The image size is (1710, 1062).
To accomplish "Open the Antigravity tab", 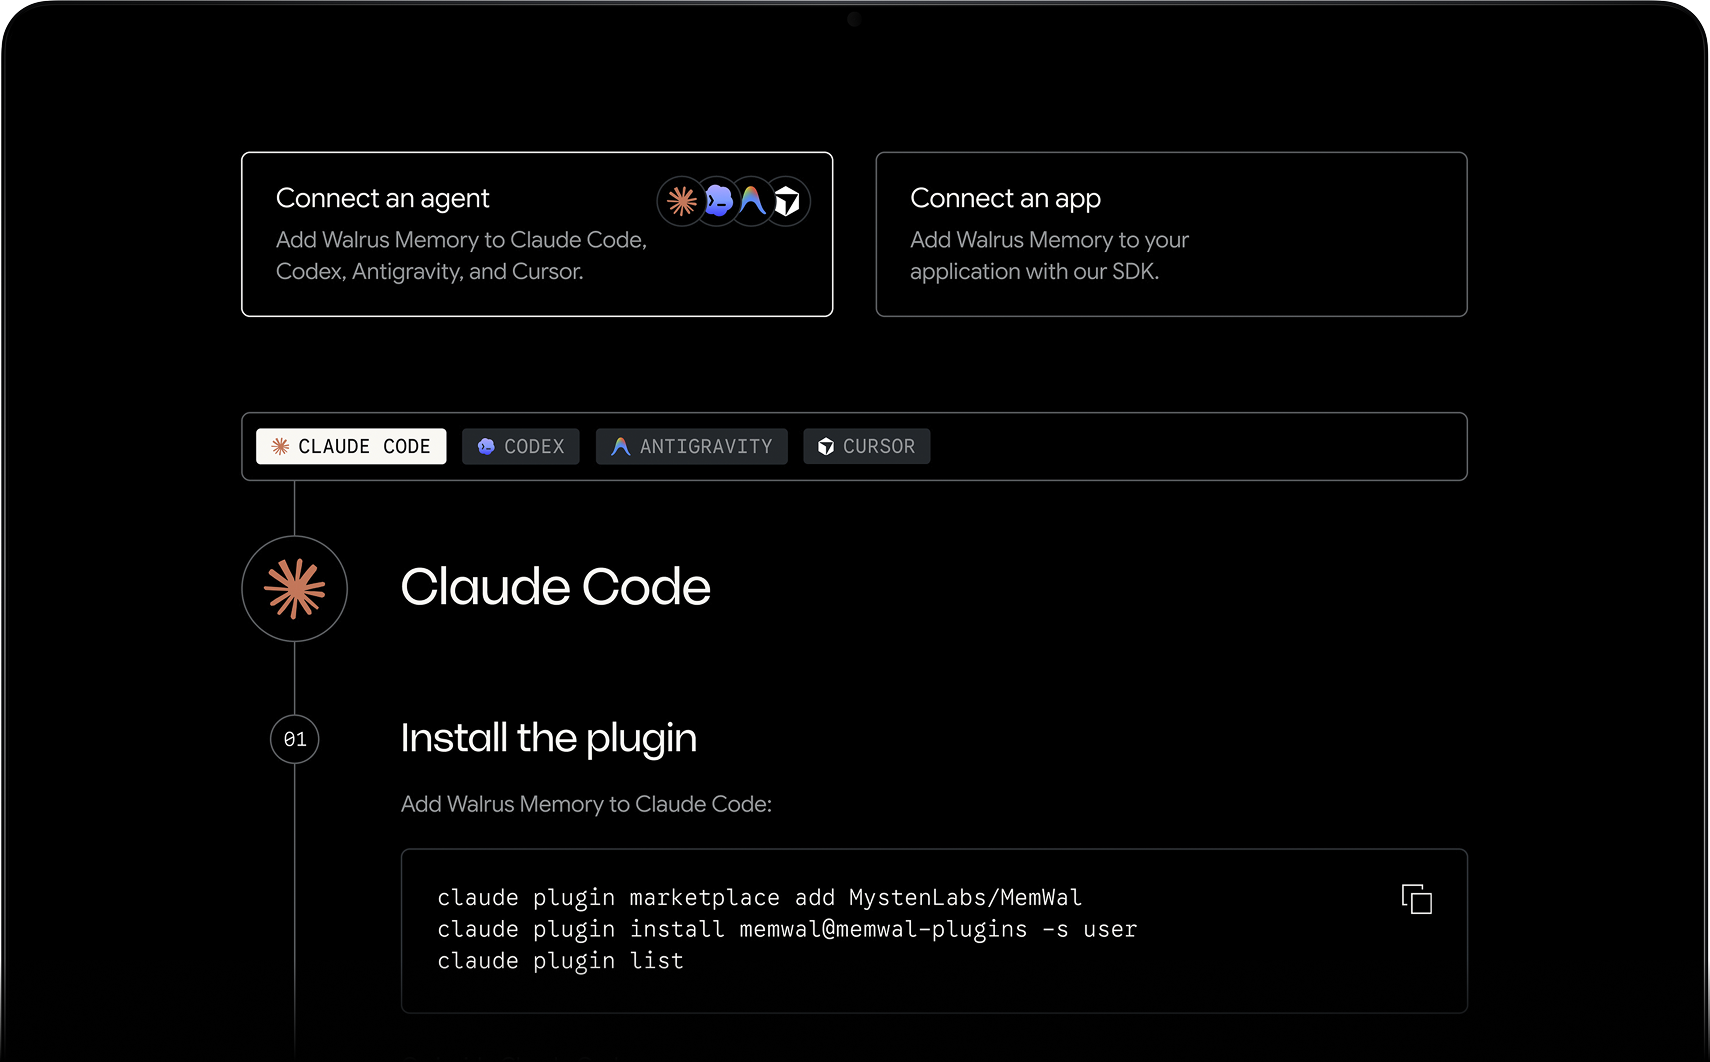I will 692,446.
